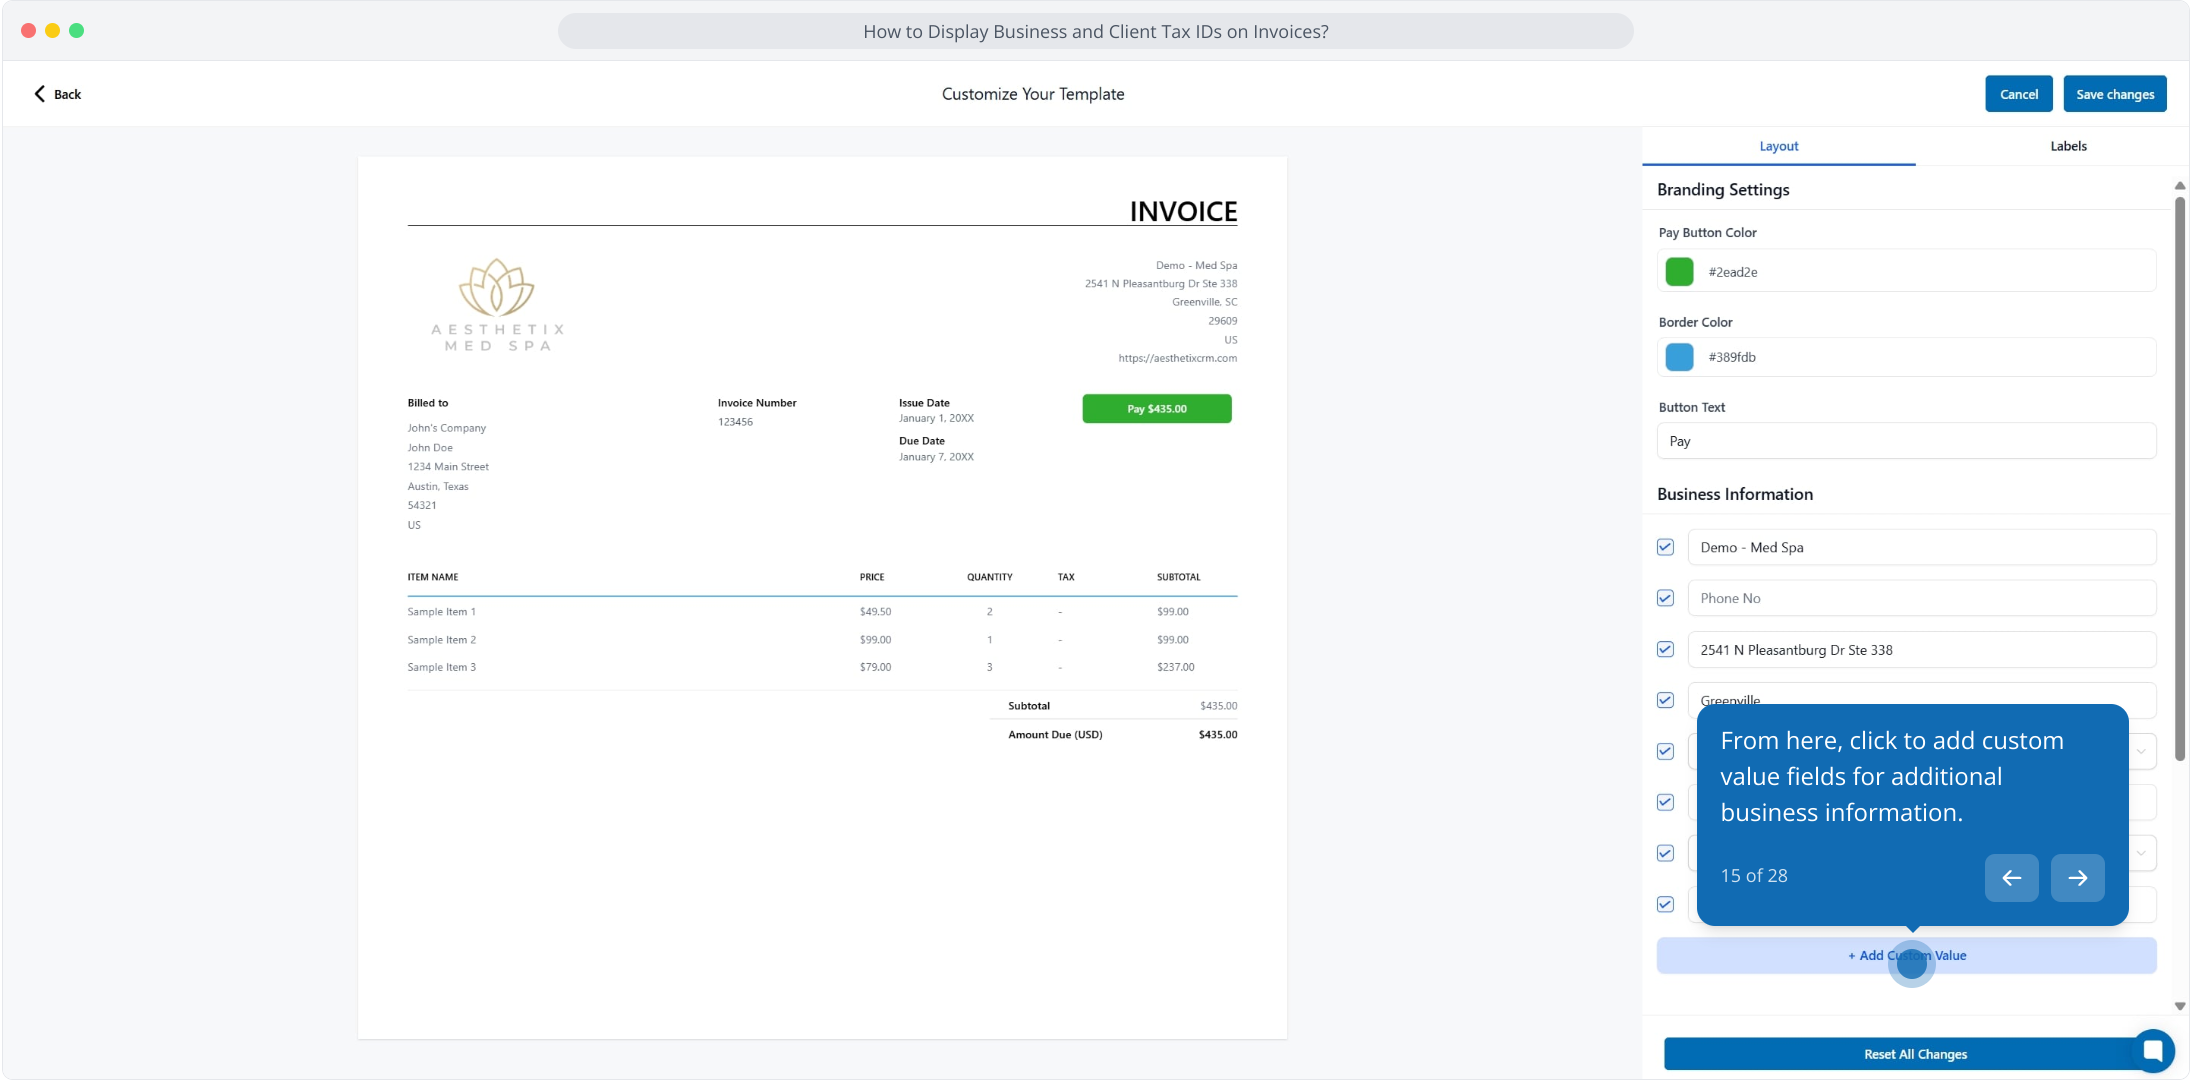
Task: Click the highlighted hotspot on Add Custom Value
Action: pyautogui.click(x=1911, y=962)
